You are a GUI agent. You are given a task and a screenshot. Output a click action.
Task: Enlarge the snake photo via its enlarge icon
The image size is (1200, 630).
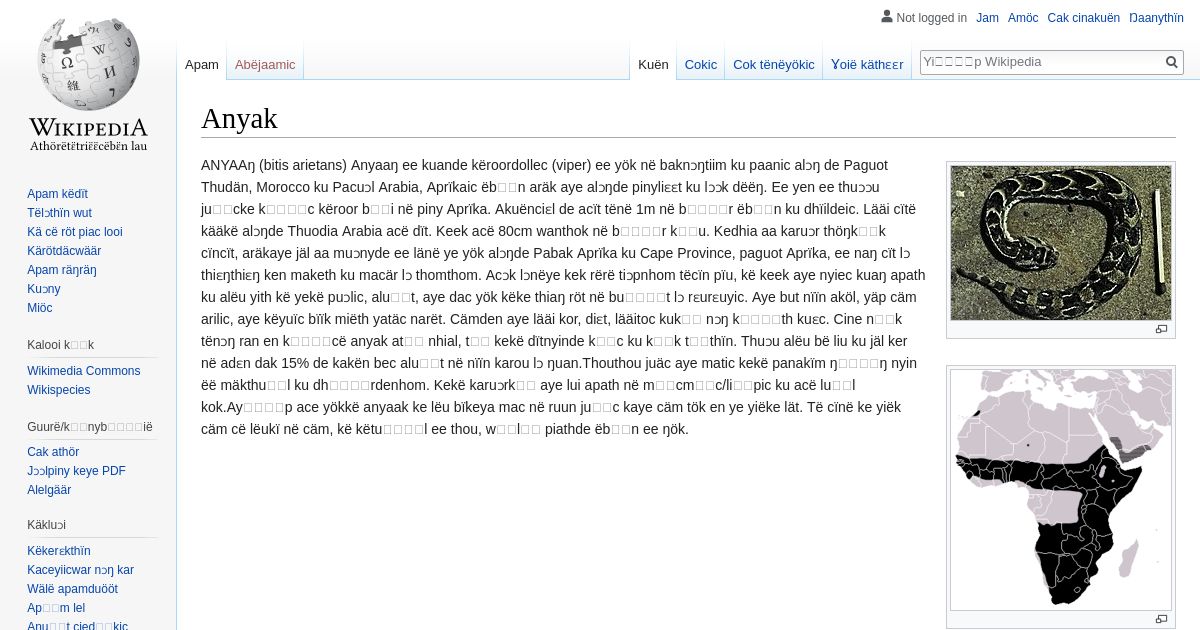tap(1161, 329)
